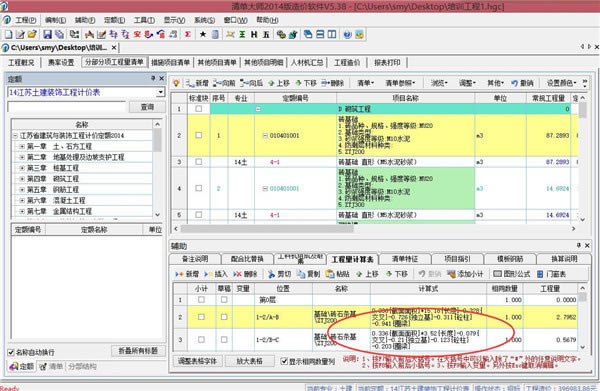This screenshot has width=600, height=391.
Task: Switch to 费率设置 tab
Action: point(61,62)
